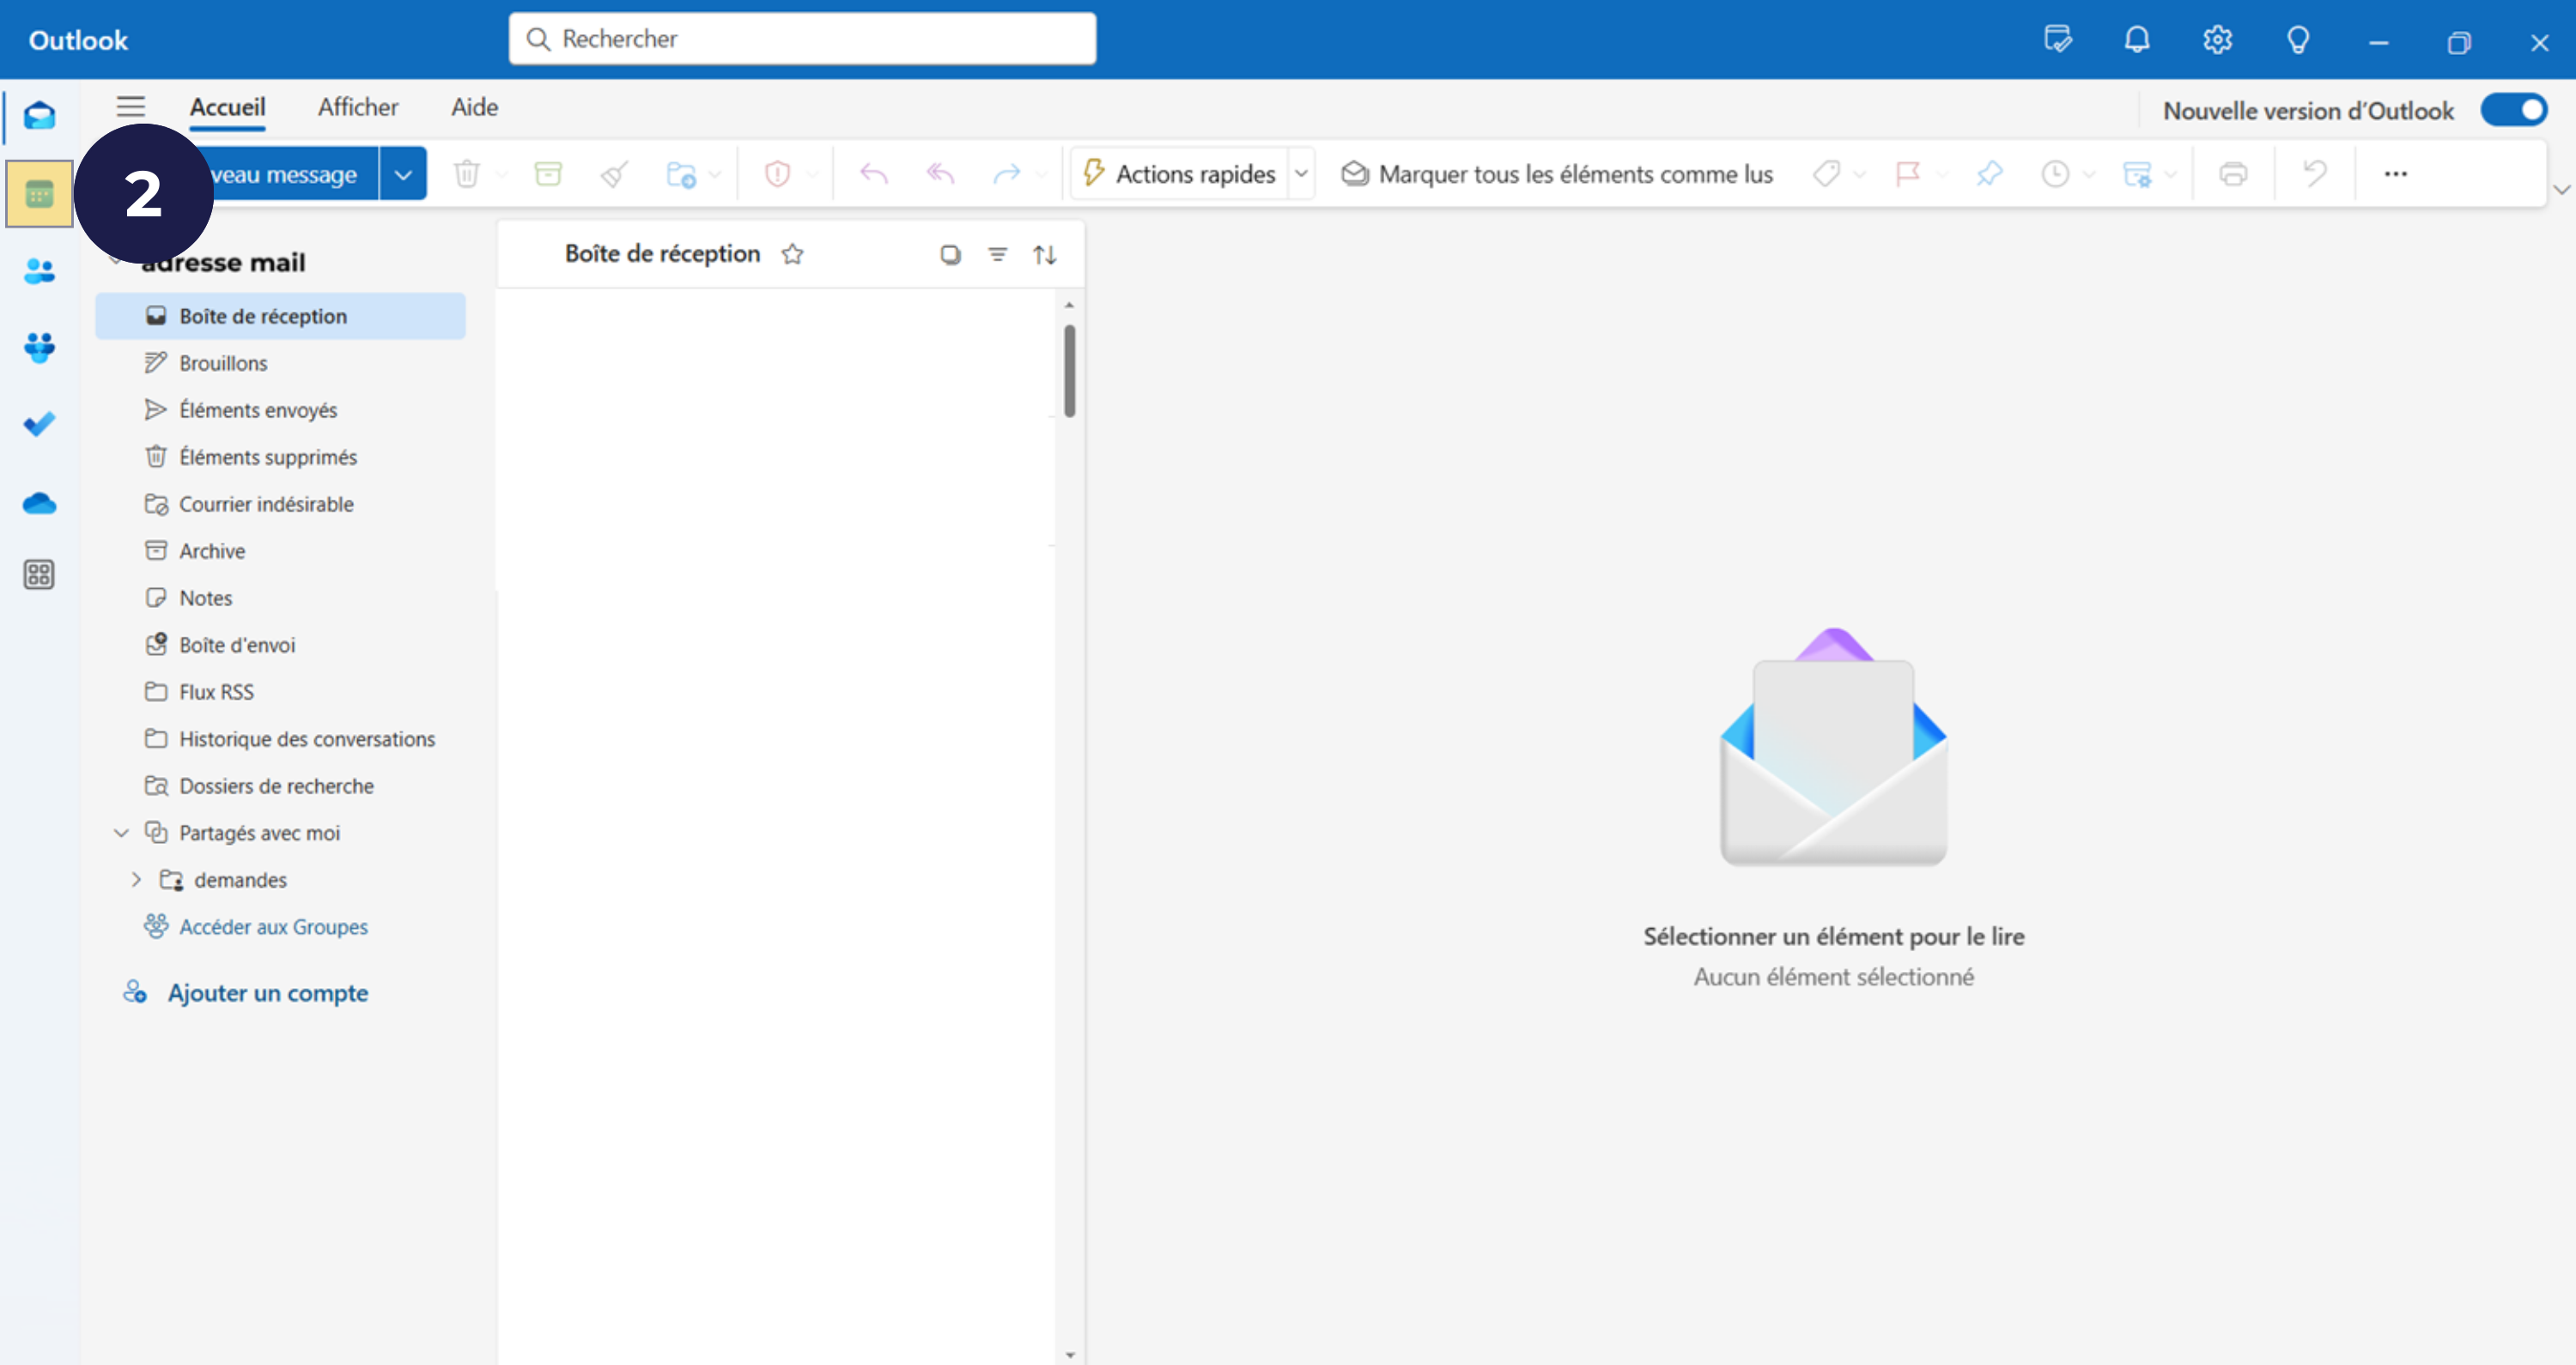
Task: Open OneDrive cloud icon in sidebar
Action: [39, 503]
